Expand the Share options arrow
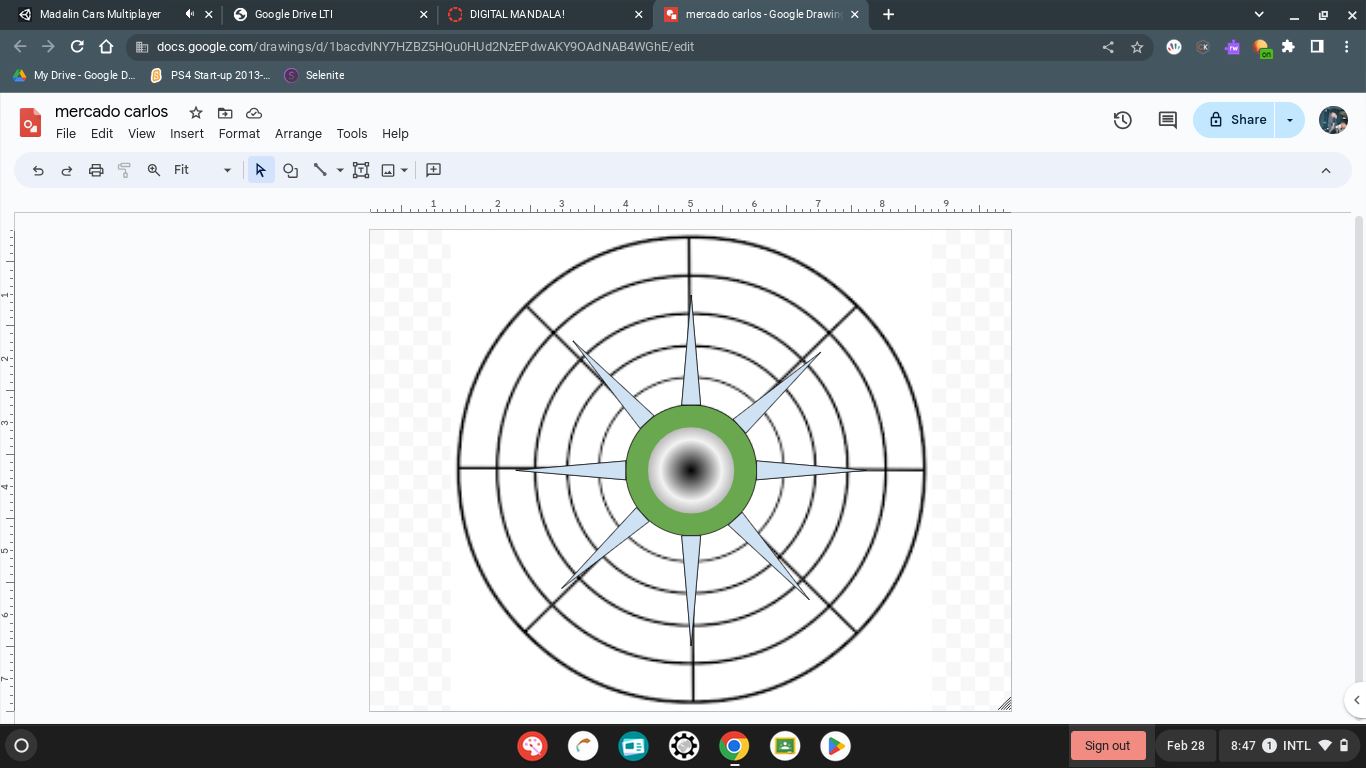 (1290, 120)
